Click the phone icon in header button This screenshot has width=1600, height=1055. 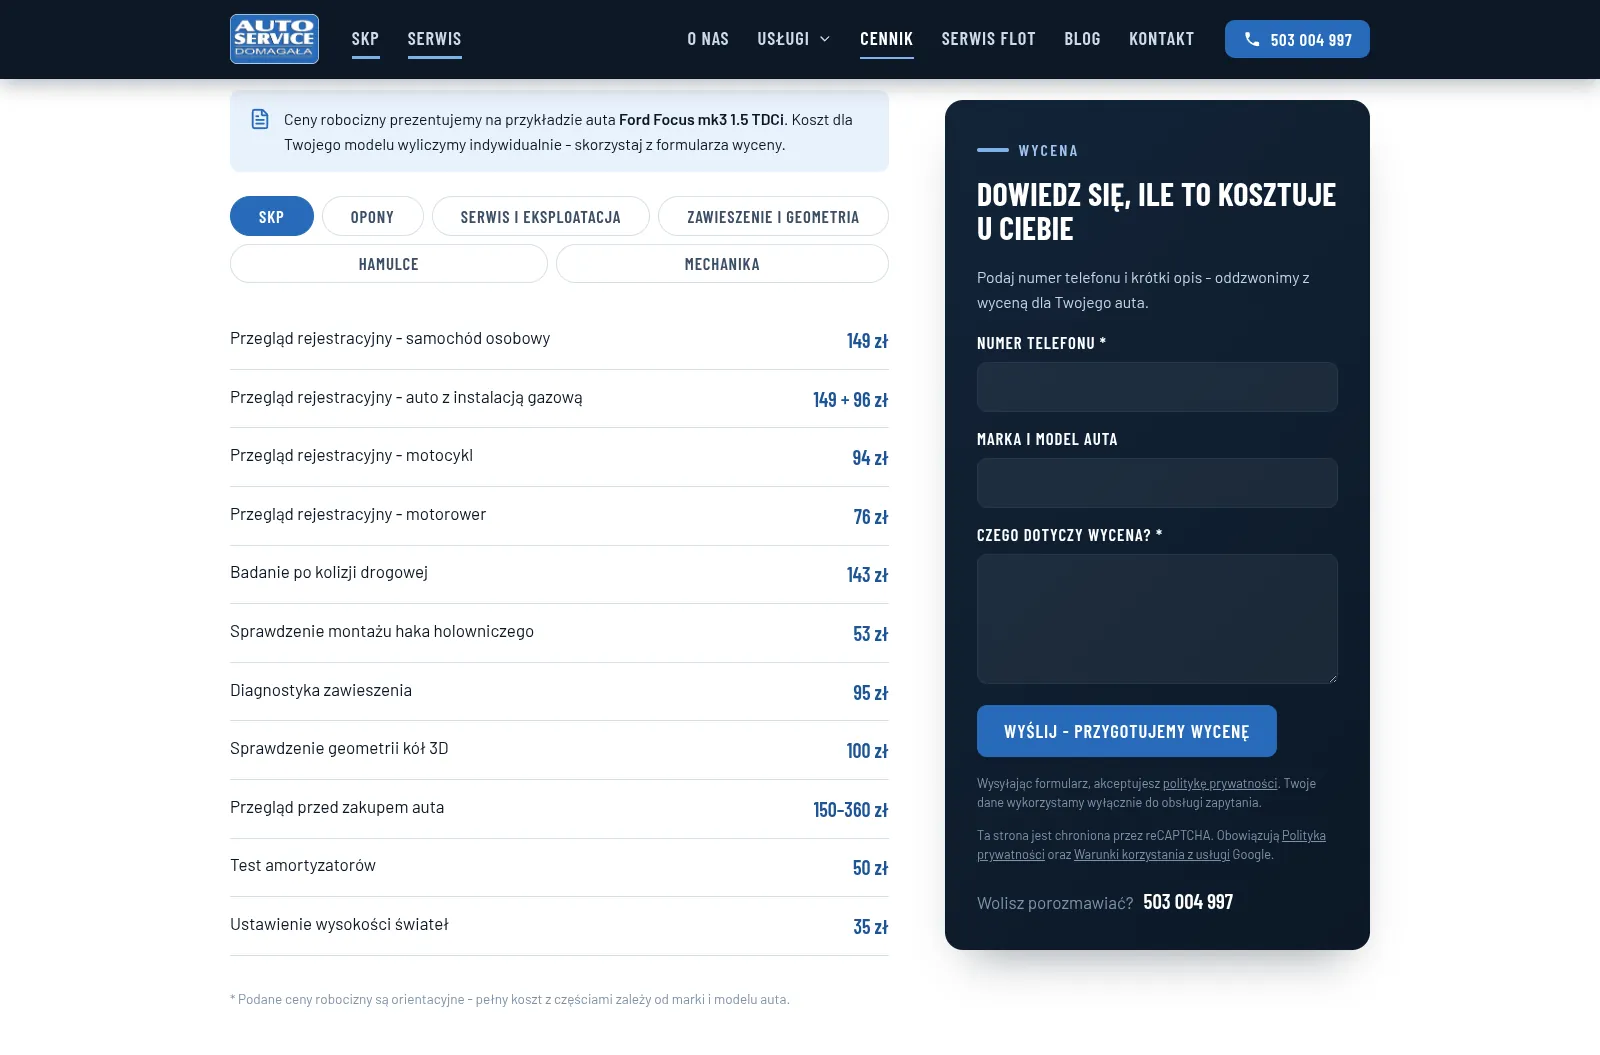(1252, 39)
